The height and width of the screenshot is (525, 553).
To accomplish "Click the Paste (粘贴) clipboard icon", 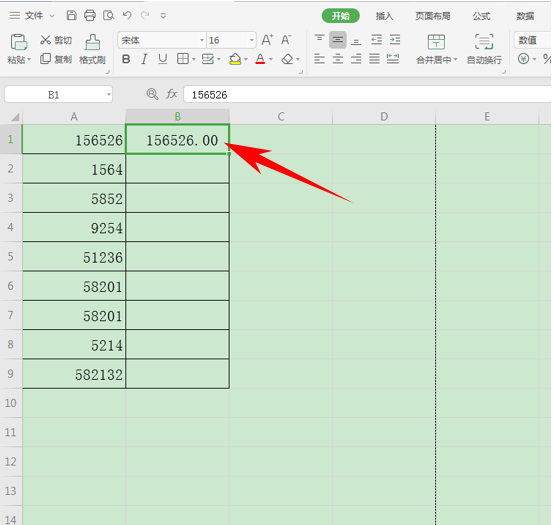I will click(19, 42).
